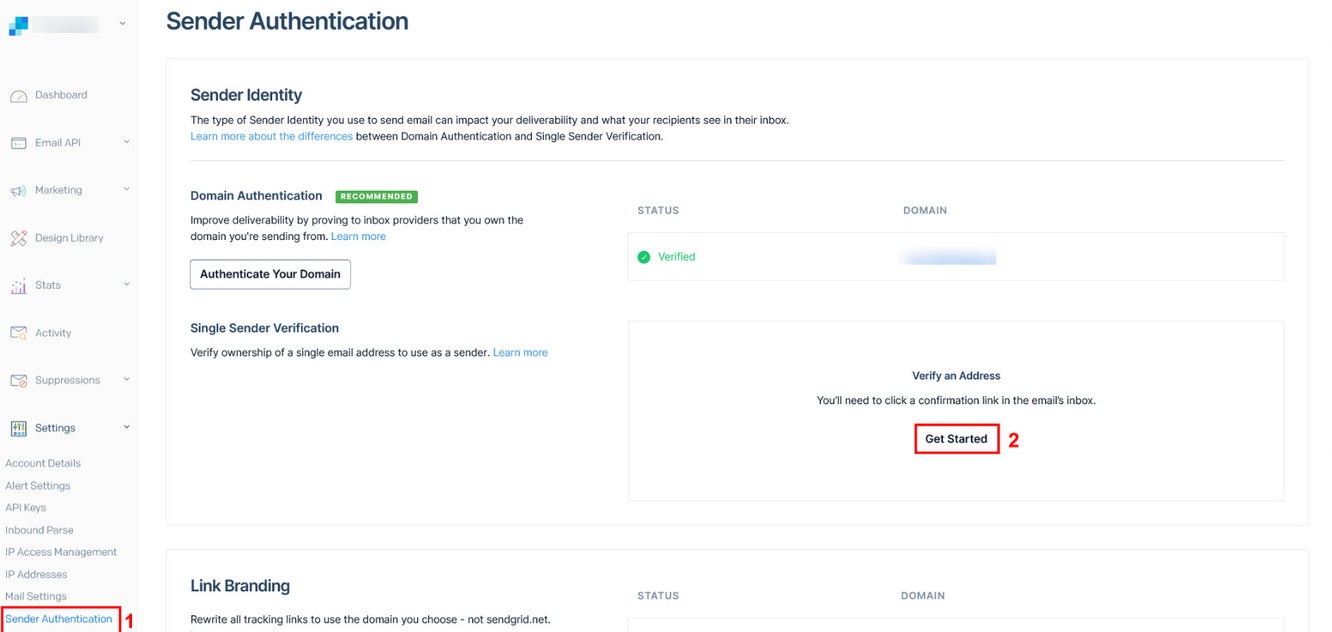This screenshot has width=1332, height=632.
Task: Go to IP Addresses page
Action: point(36,574)
